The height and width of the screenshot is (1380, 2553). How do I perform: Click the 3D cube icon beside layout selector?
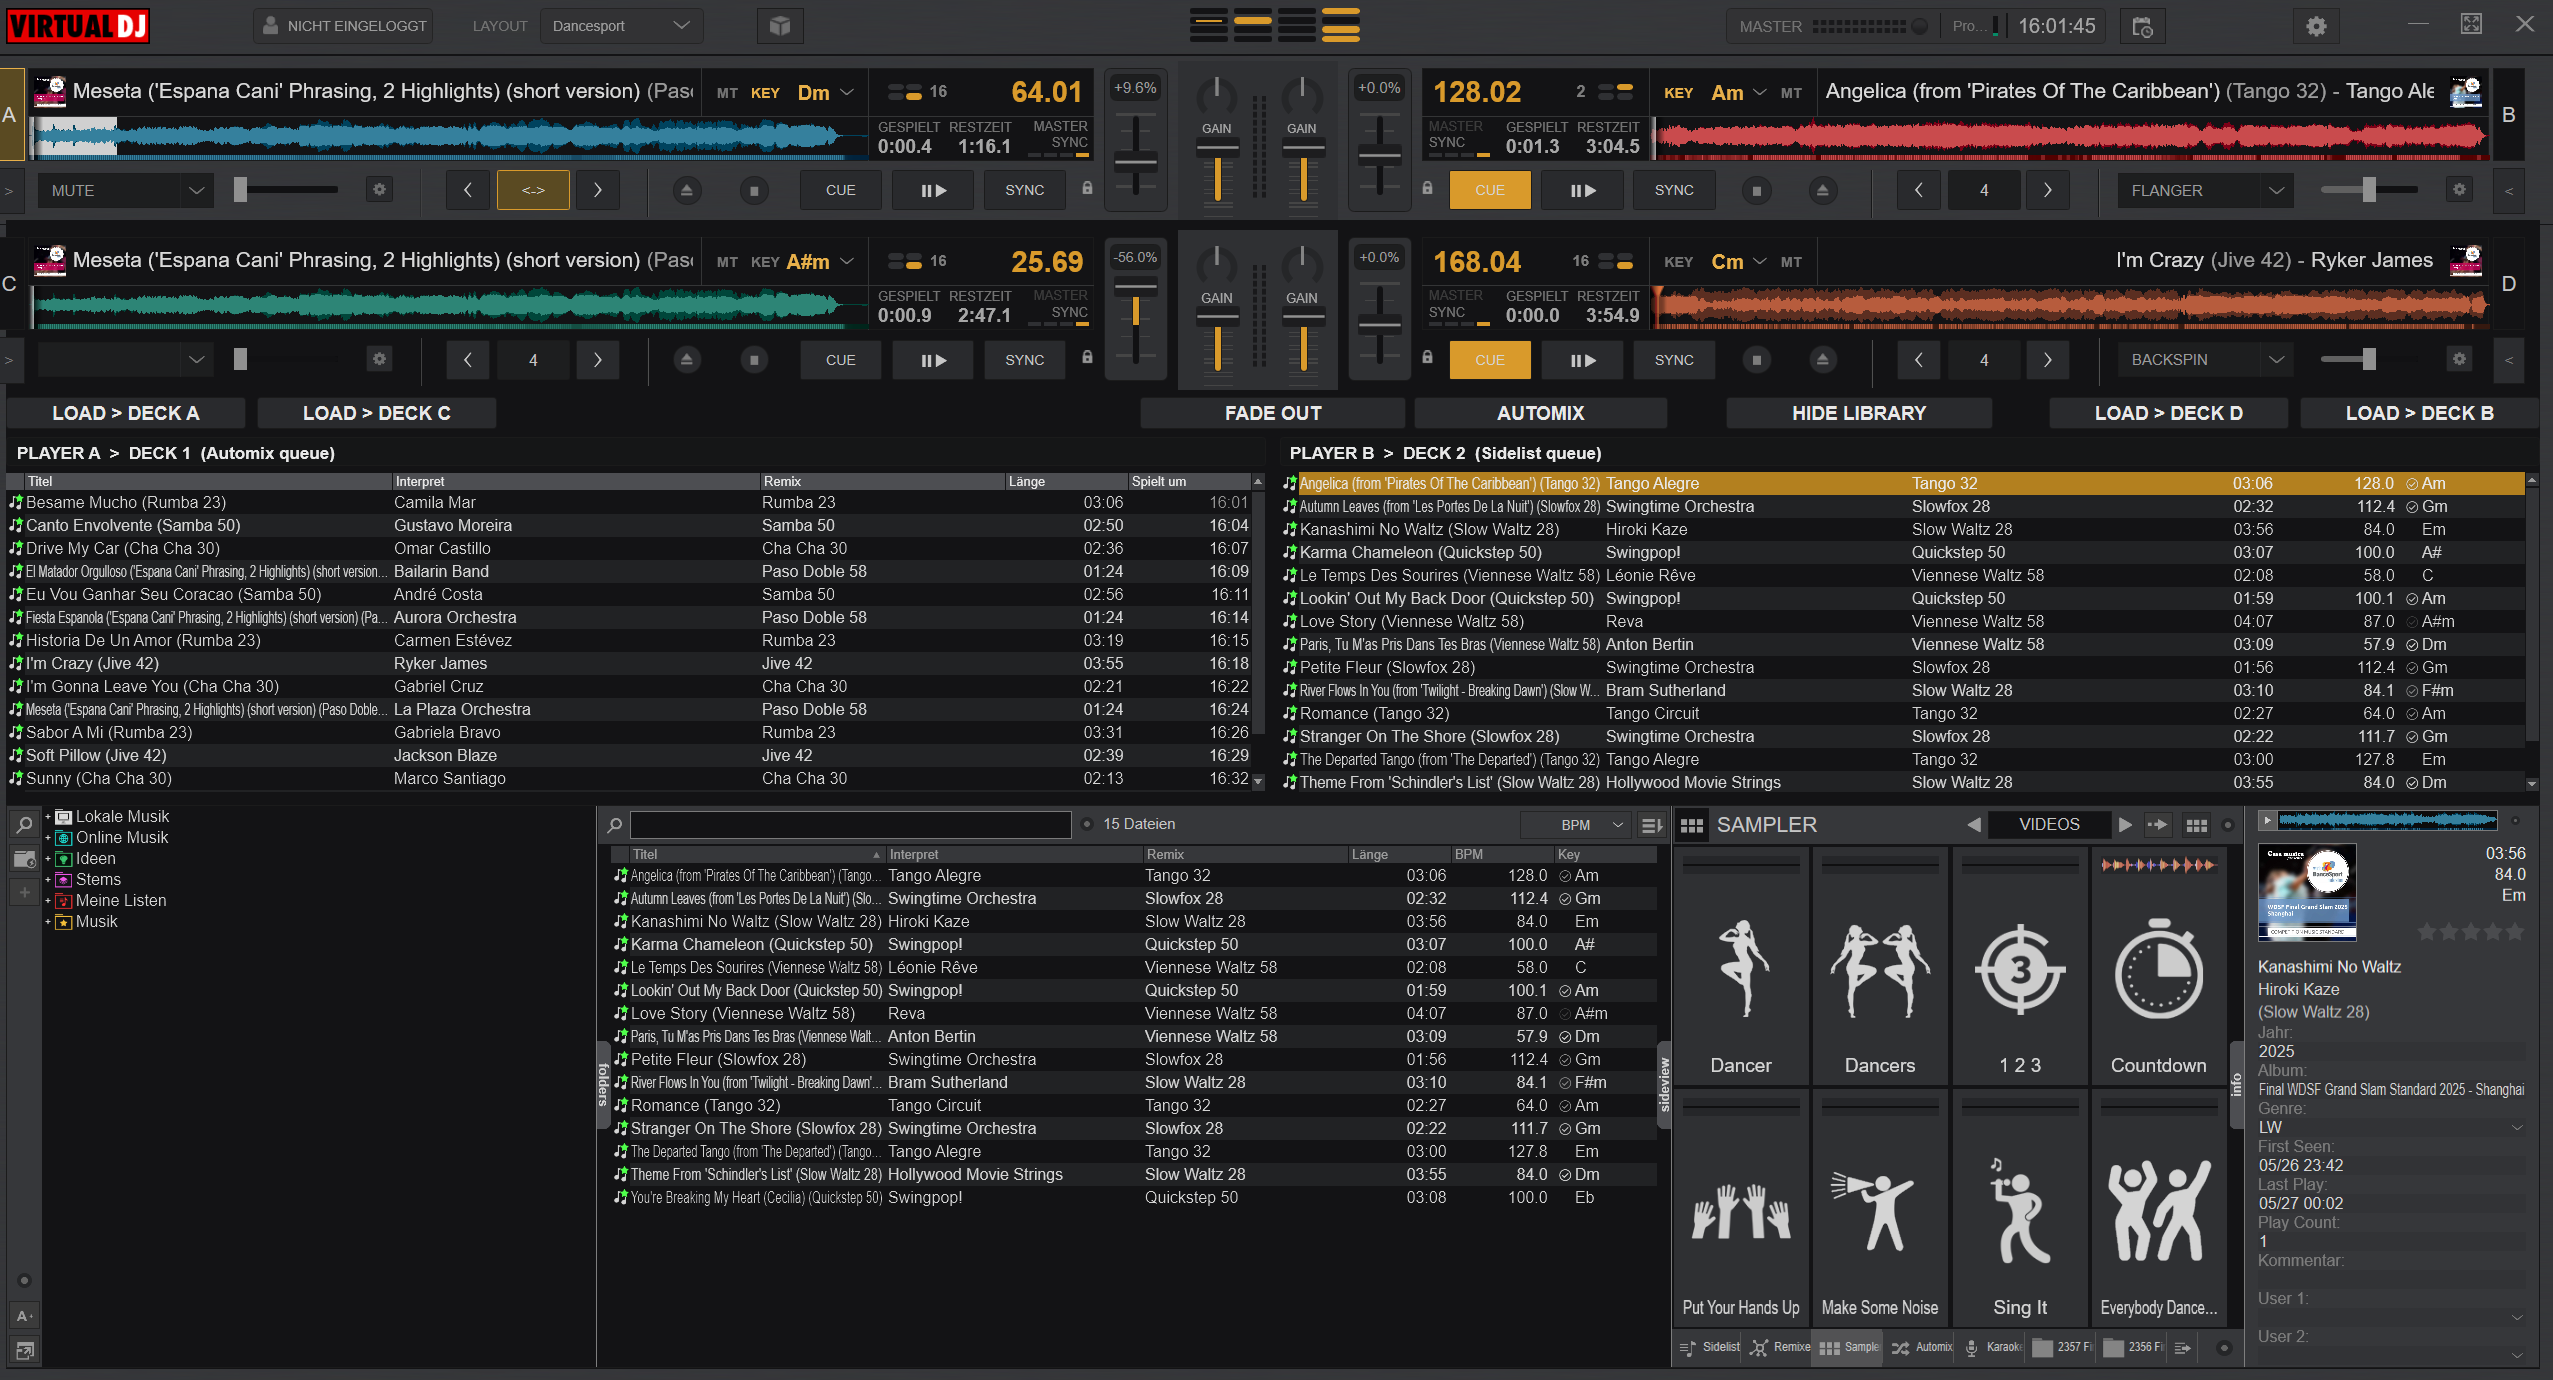click(780, 26)
